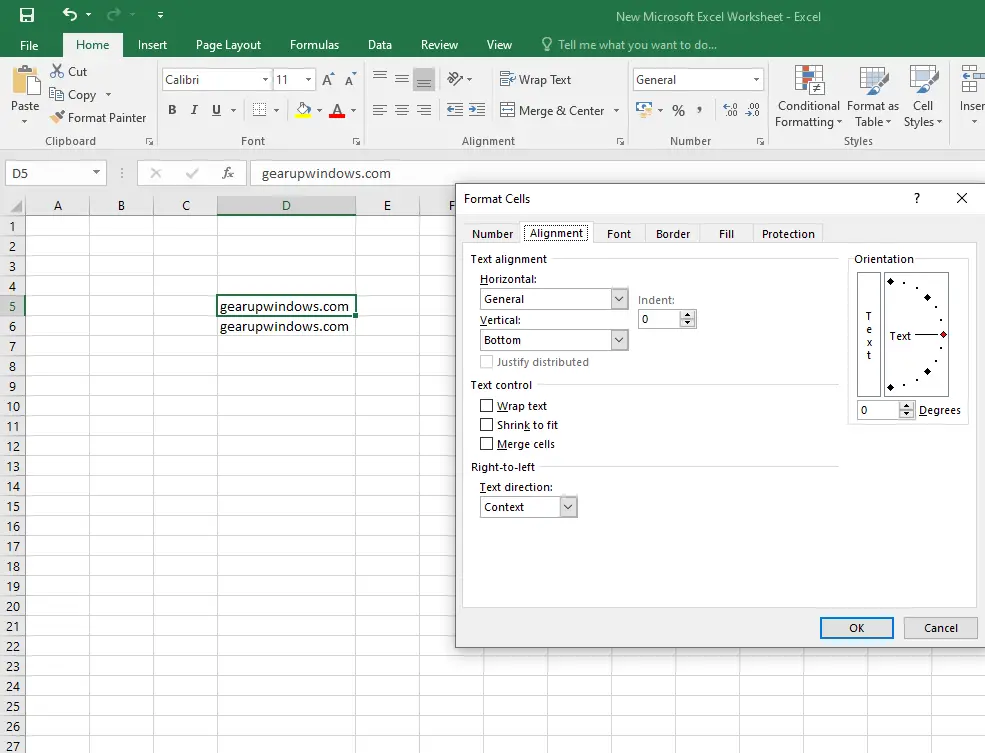This screenshot has height=753, width=985.
Task: Click the Fill Color yellow bucket
Action: click(303, 111)
